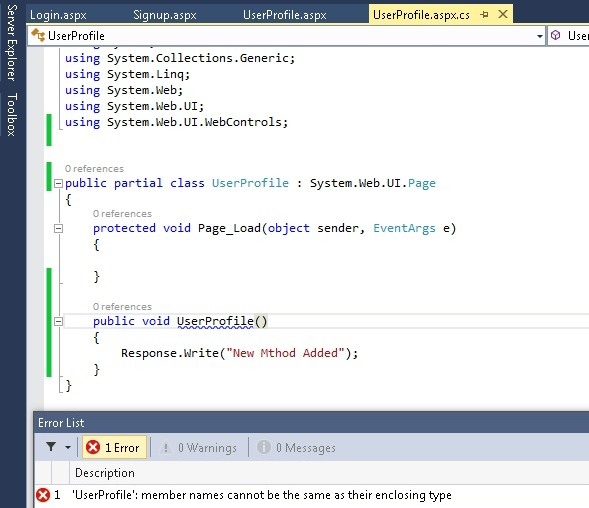The width and height of the screenshot is (589, 508).
Task: Switch to the Login.aspx tab
Action: pyautogui.click(x=58, y=15)
